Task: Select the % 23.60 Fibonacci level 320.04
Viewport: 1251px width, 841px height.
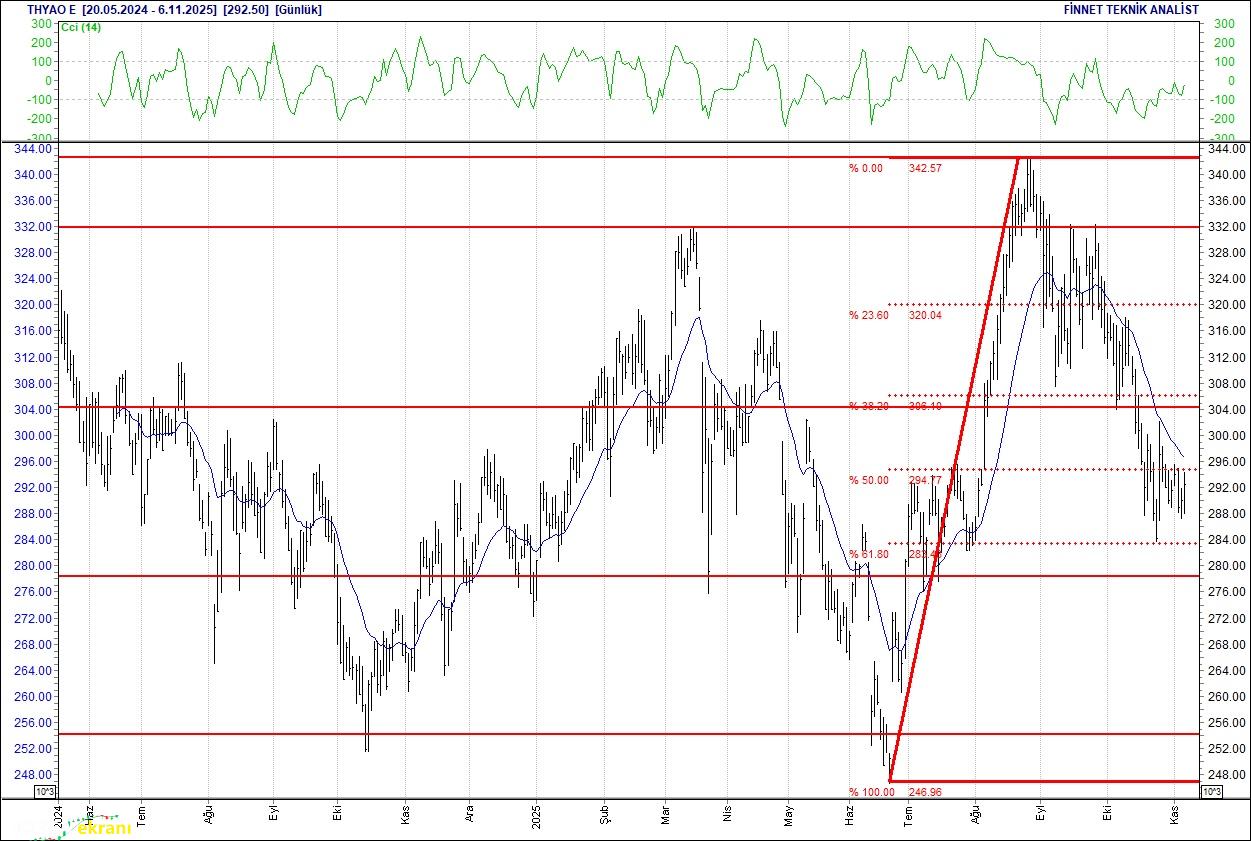Action: coord(895,315)
